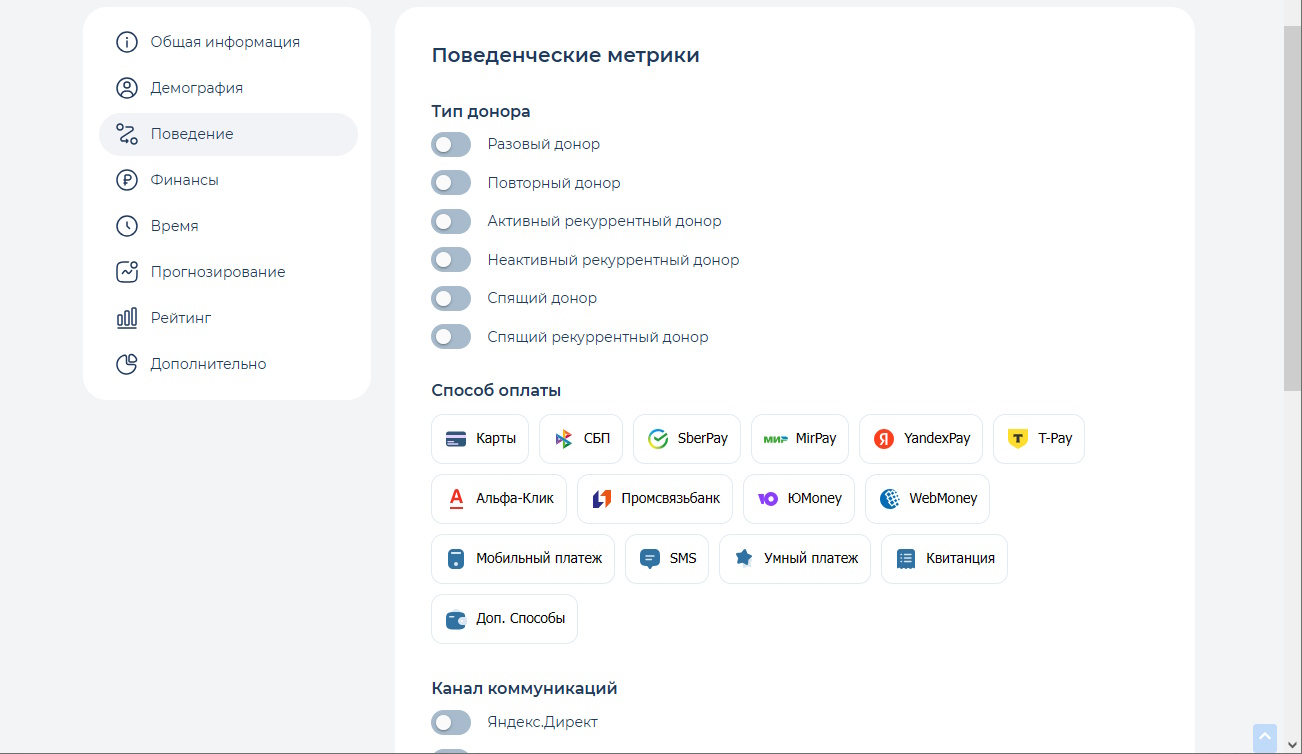Image resolution: width=1302 pixels, height=754 pixels.
Task: Choose the Альфа-Клик payment method
Action: pos(498,498)
